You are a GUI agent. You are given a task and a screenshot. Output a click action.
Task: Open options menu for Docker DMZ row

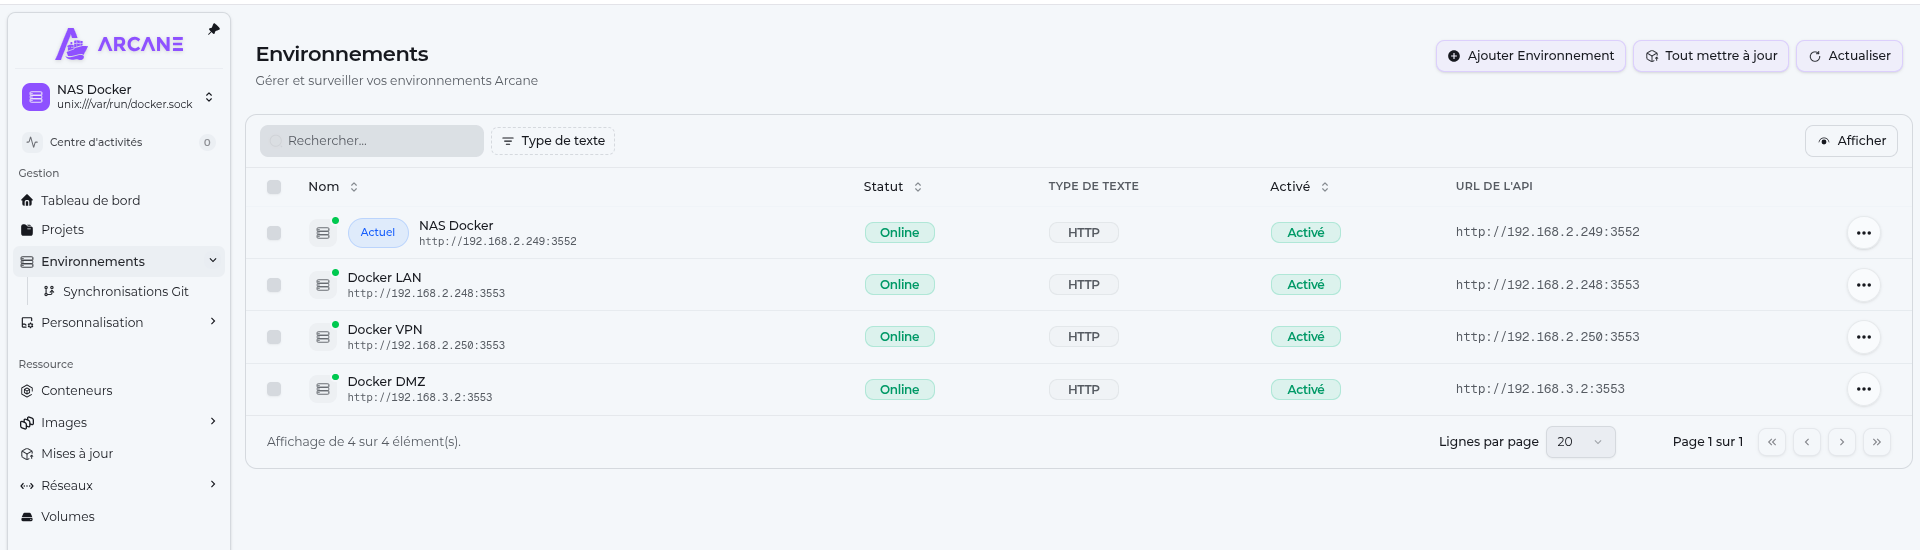(x=1863, y=389)
